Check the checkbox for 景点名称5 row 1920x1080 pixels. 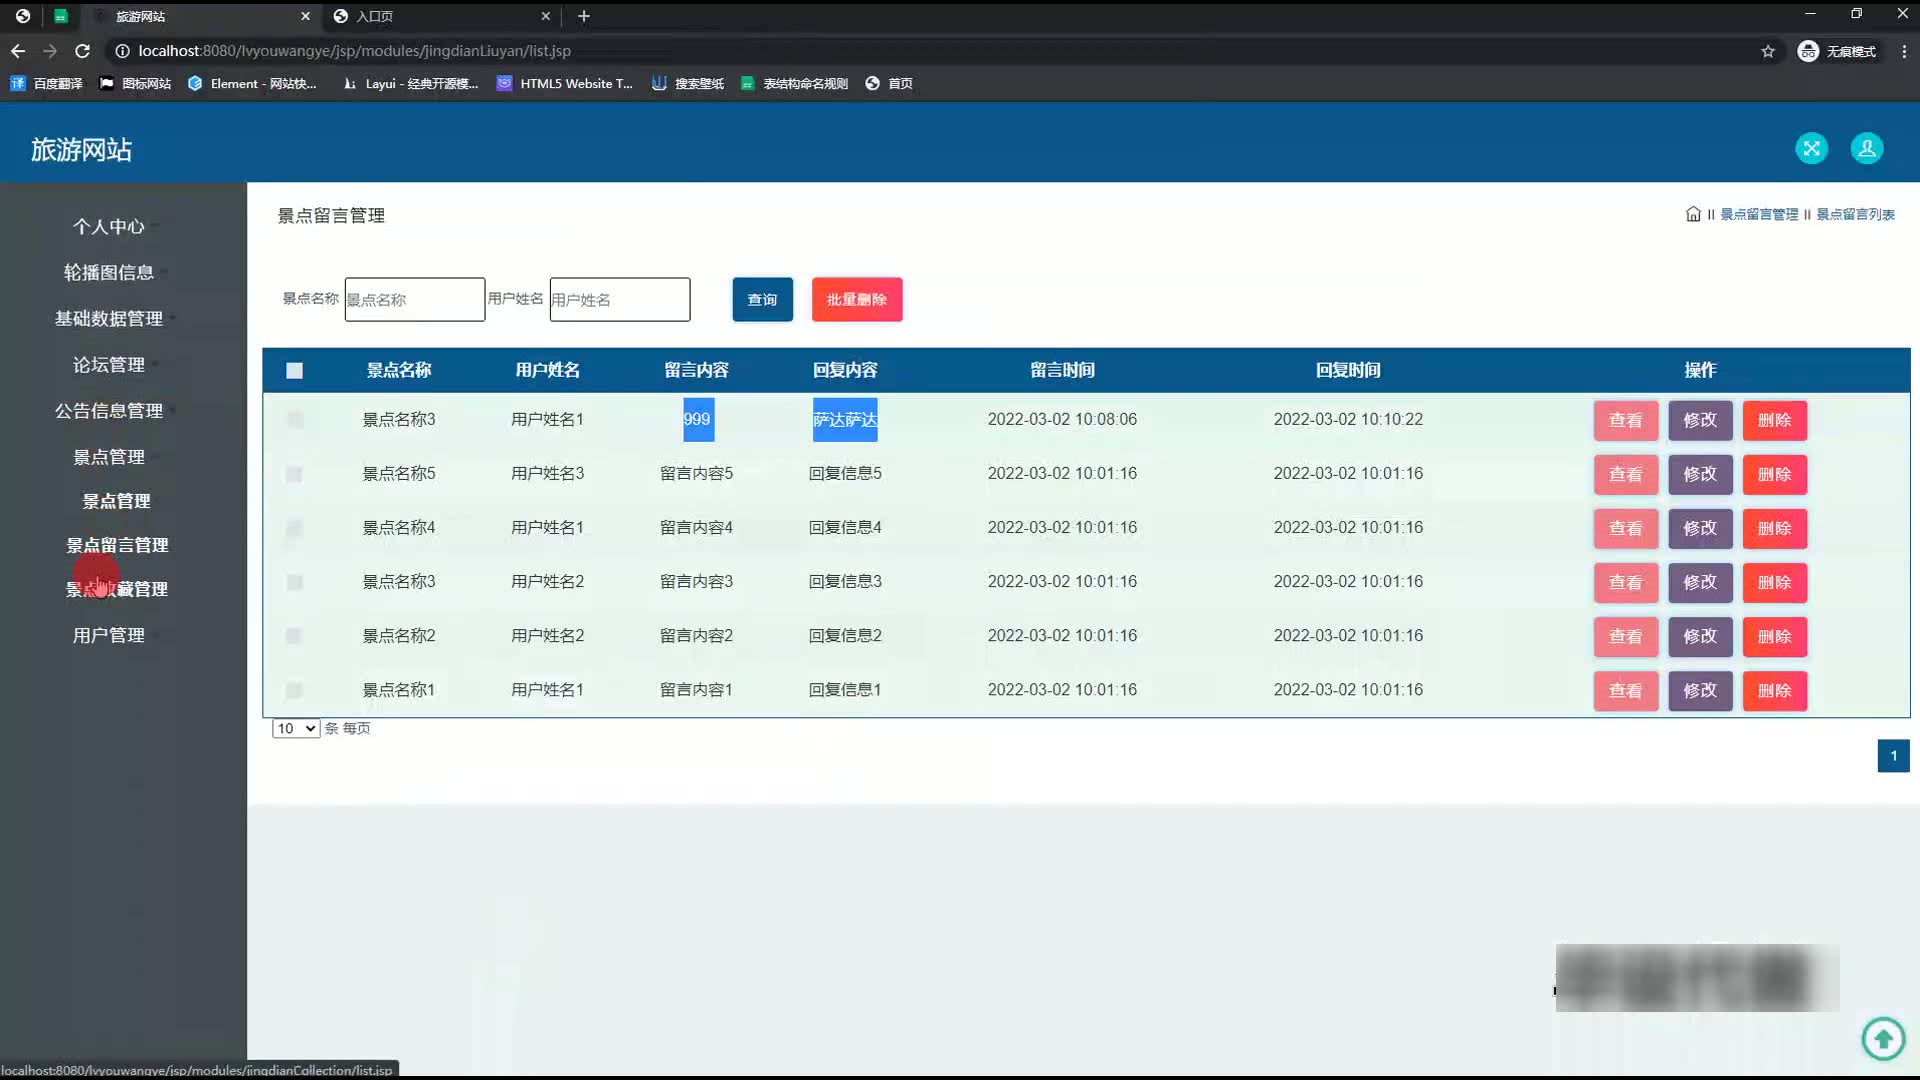(294, 474)
